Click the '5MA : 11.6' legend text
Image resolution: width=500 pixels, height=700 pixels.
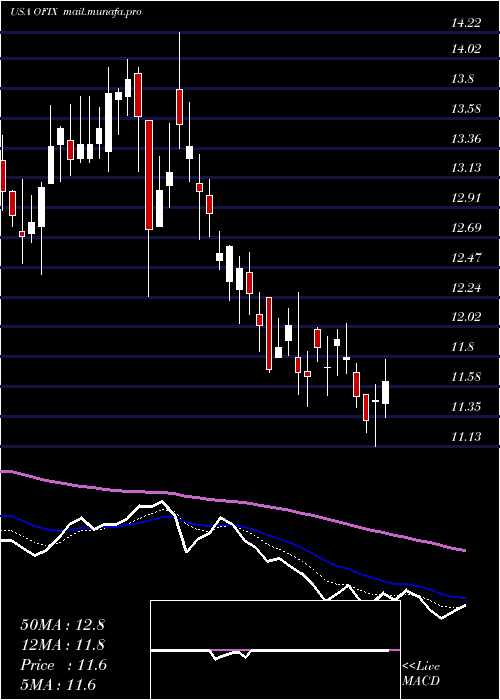(58, 684)
